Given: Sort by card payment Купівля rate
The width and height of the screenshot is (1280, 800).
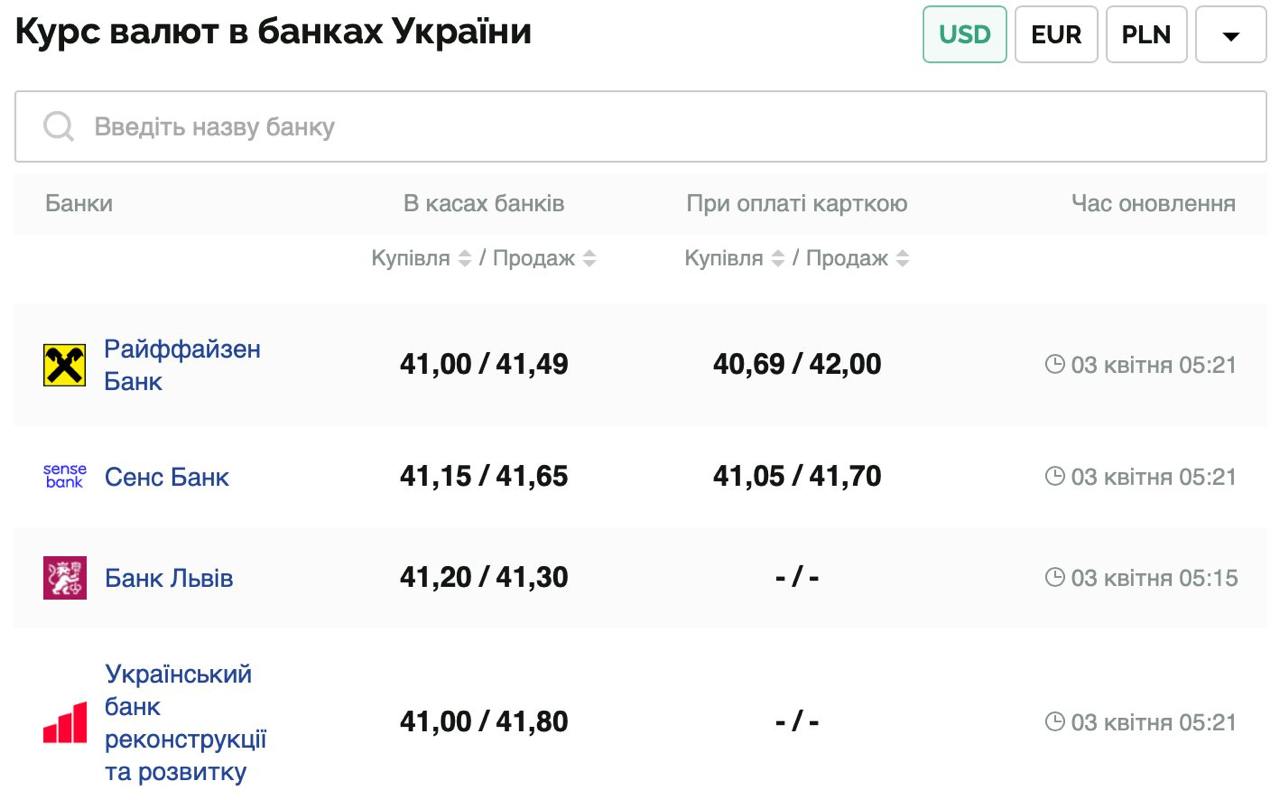Looking at the screenshot, I should [777, 258].
